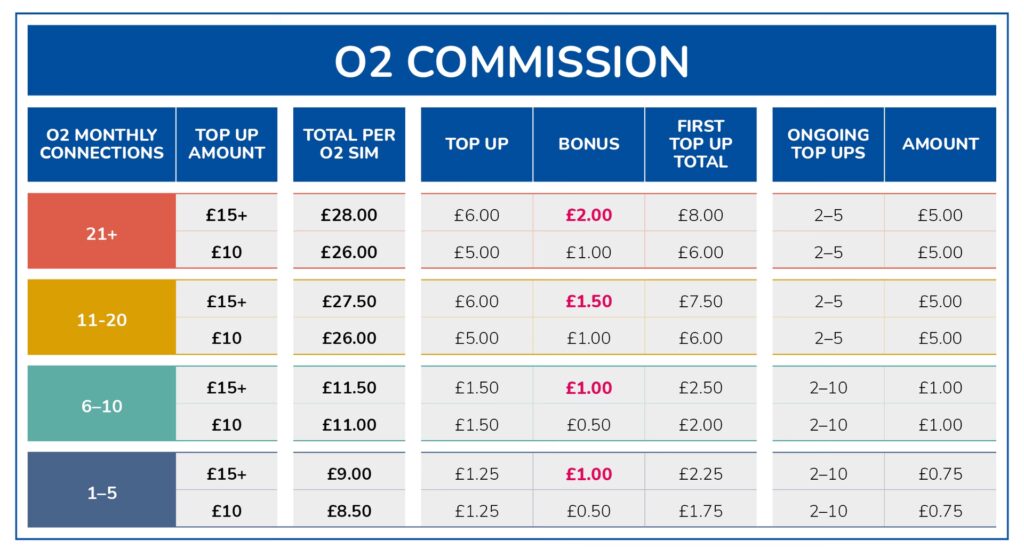Screen dimensions: 1024x556
Task: Click the £11.50 total per SIM cell
Action: tap(349, 387)
